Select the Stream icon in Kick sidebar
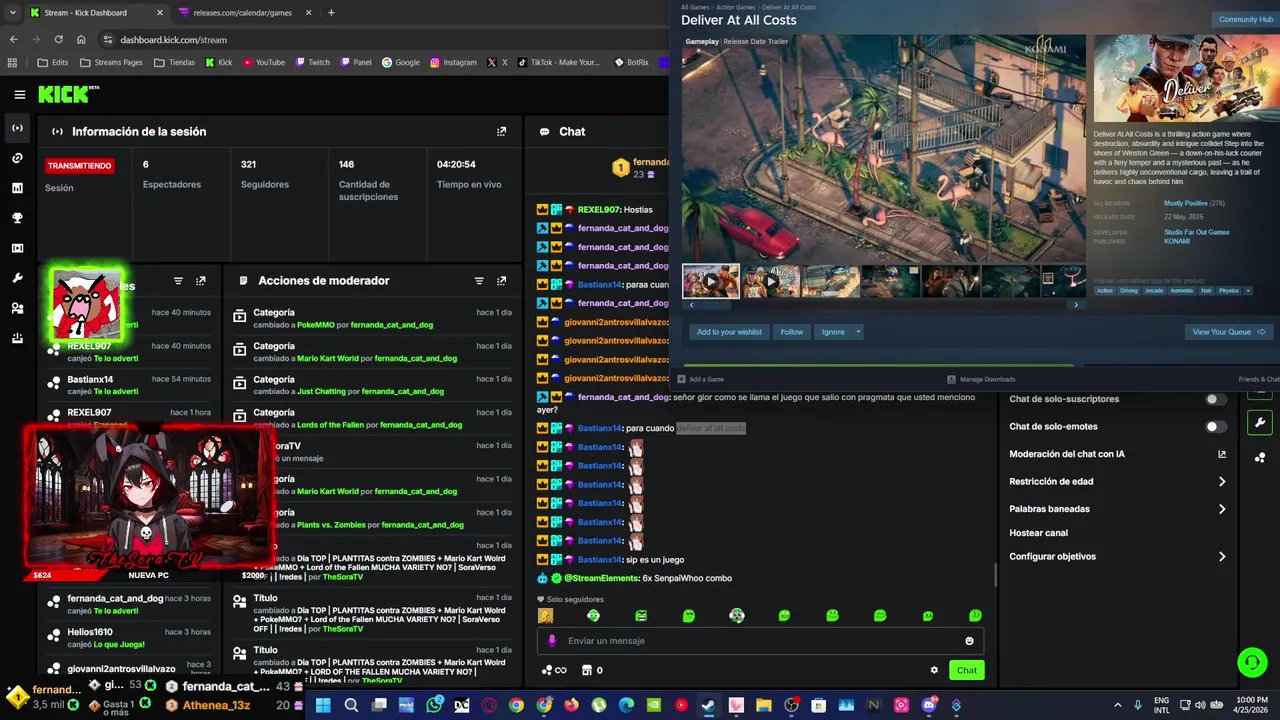Image resolution: width=1280 pixels, height=720 pixels. click(x=17, y=128)
